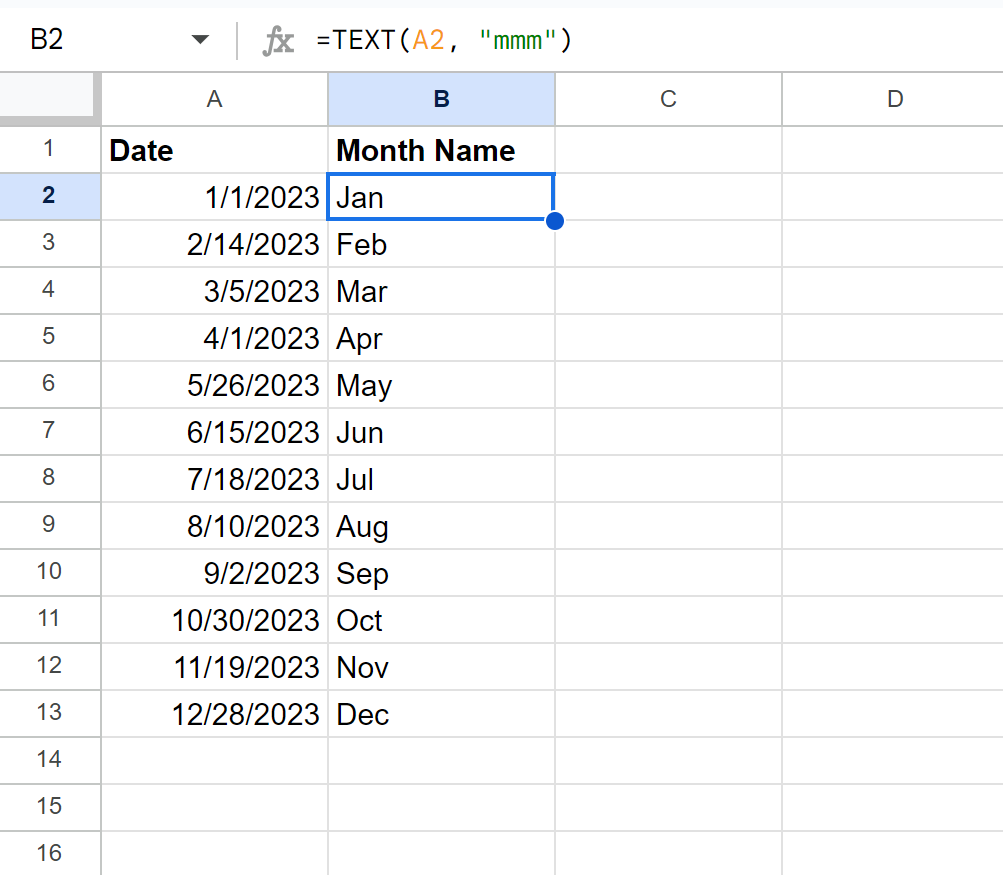Image resolution: width=1003 pixels, height=875 pixels.
Task: Click the fill handle dot on cell B2
Action: [555, 221]
